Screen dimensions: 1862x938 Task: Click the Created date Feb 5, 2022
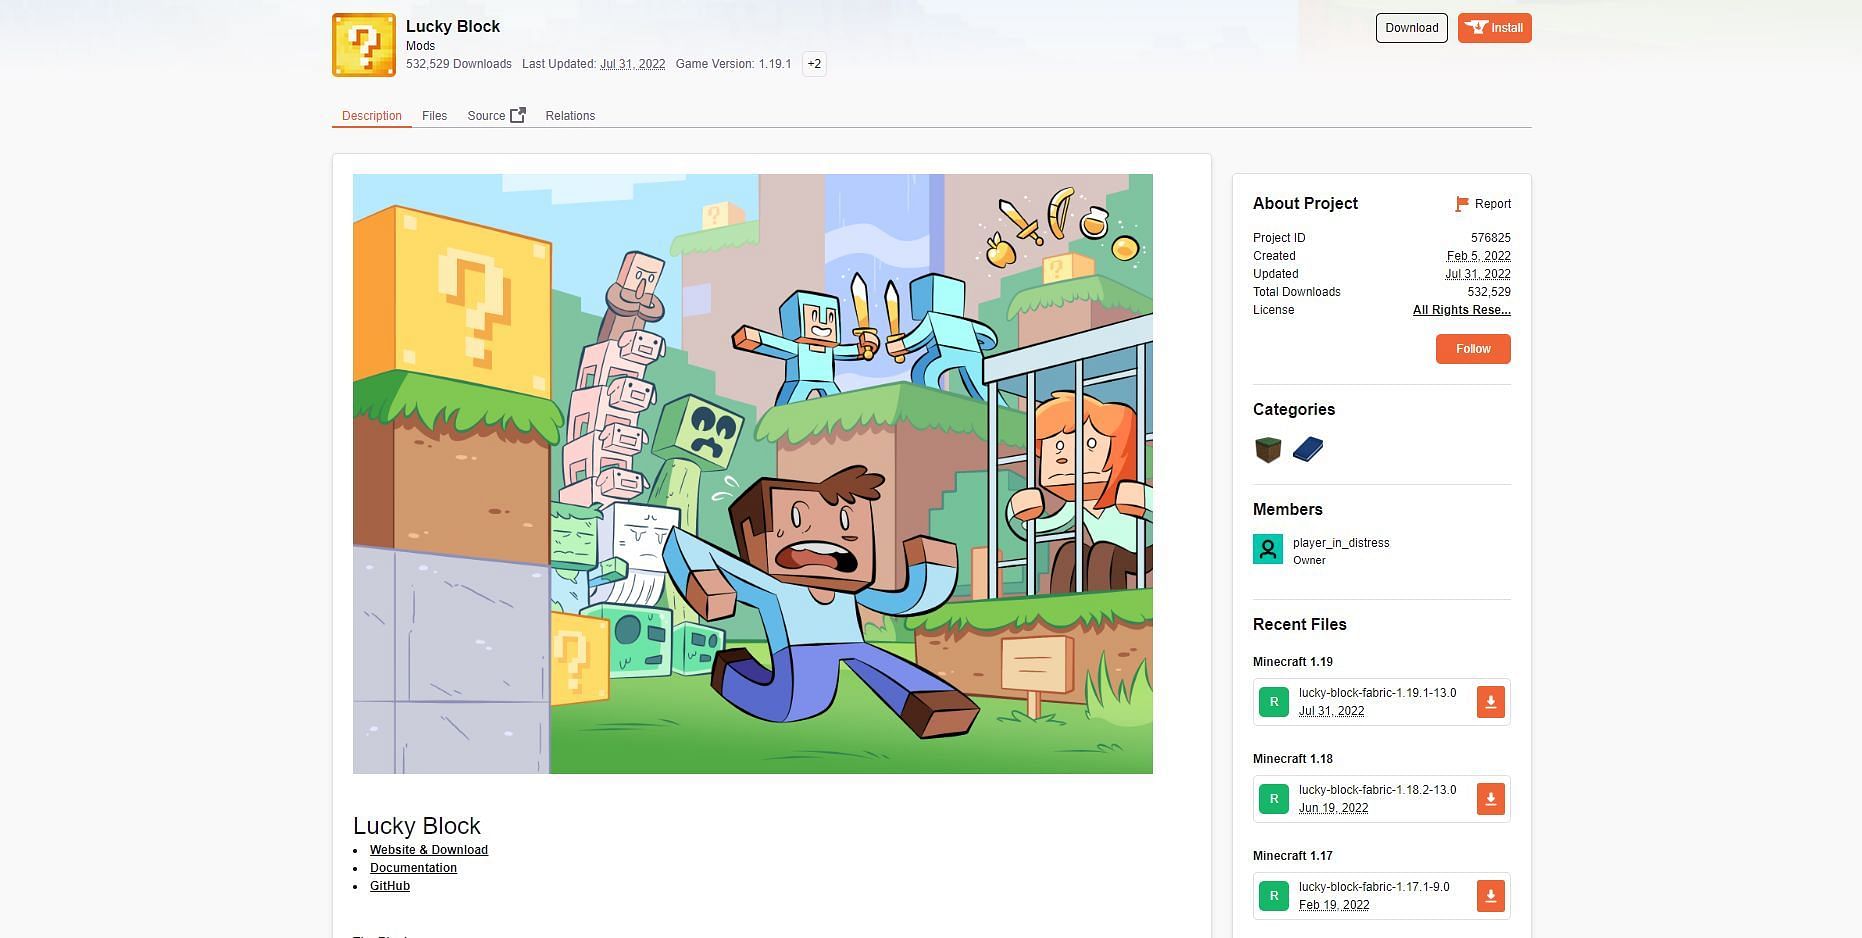click(x=1478, y=256)
